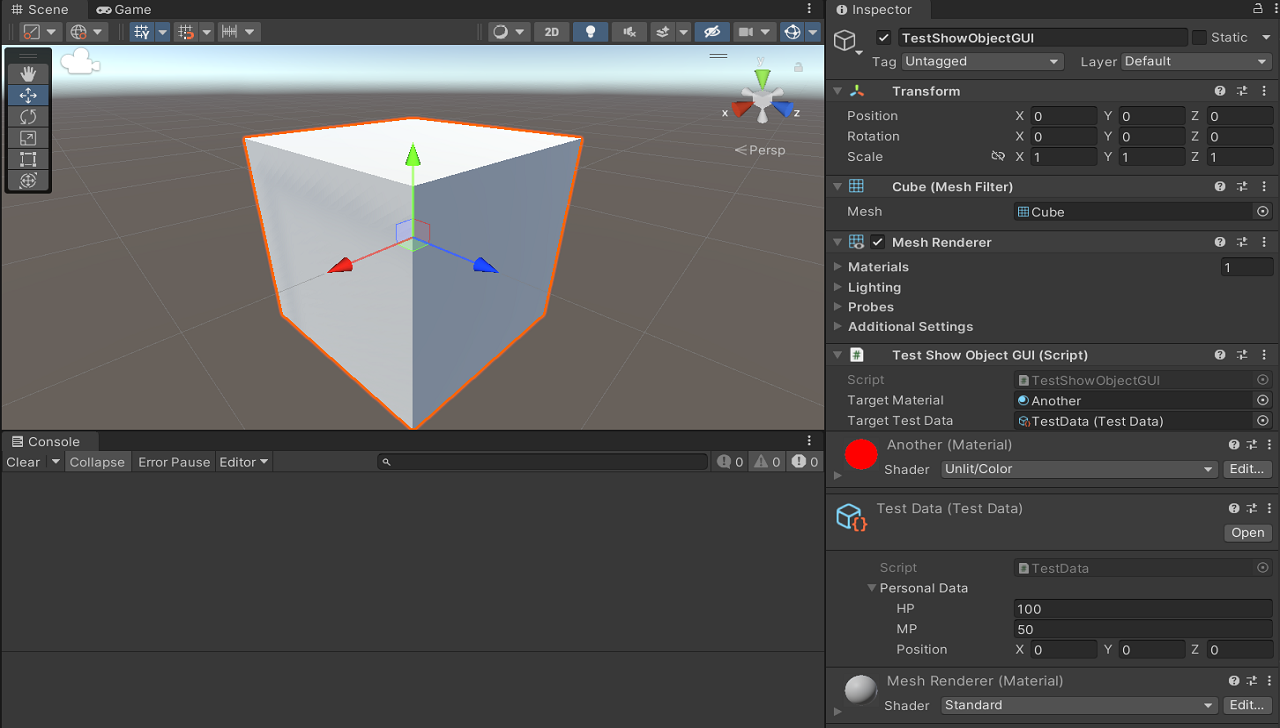Click the Scale constrain proportions link icon
Screen dimensions: 1280x728
pos(997,157)
